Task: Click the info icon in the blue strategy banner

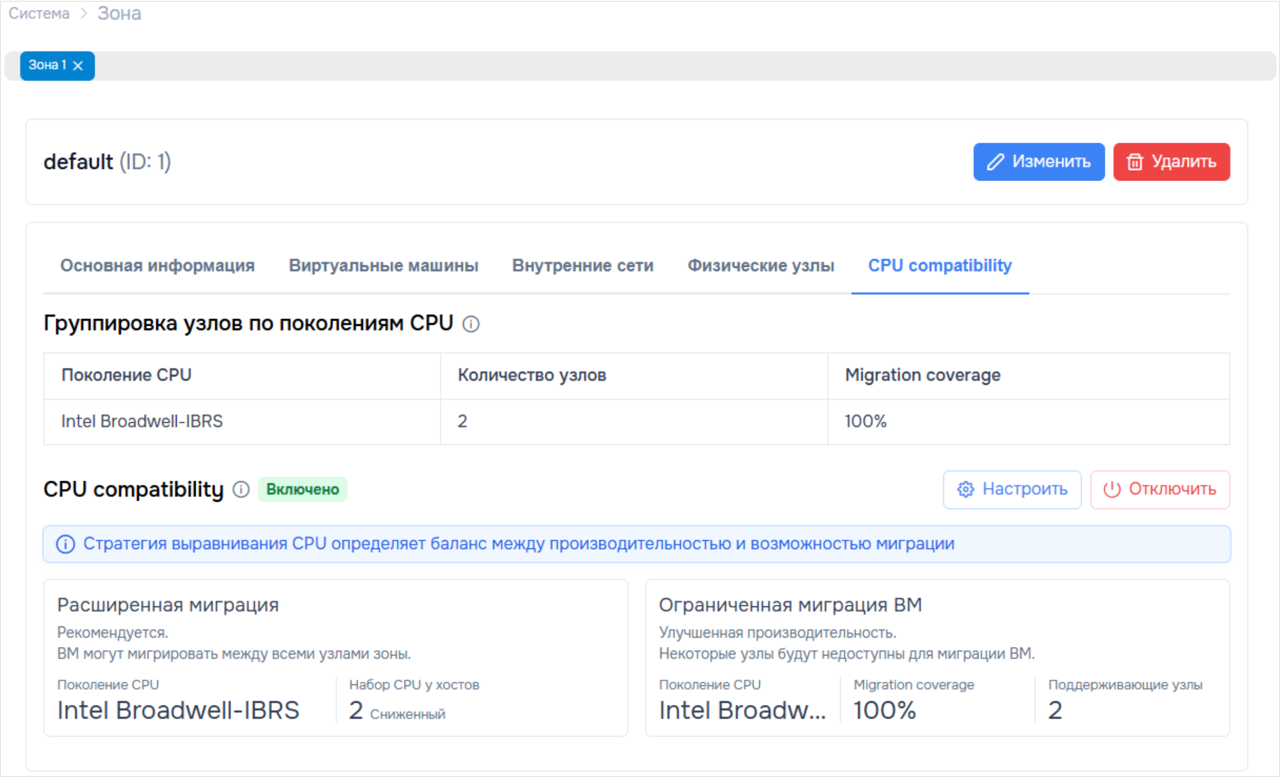Action: (x=66, y=545)
